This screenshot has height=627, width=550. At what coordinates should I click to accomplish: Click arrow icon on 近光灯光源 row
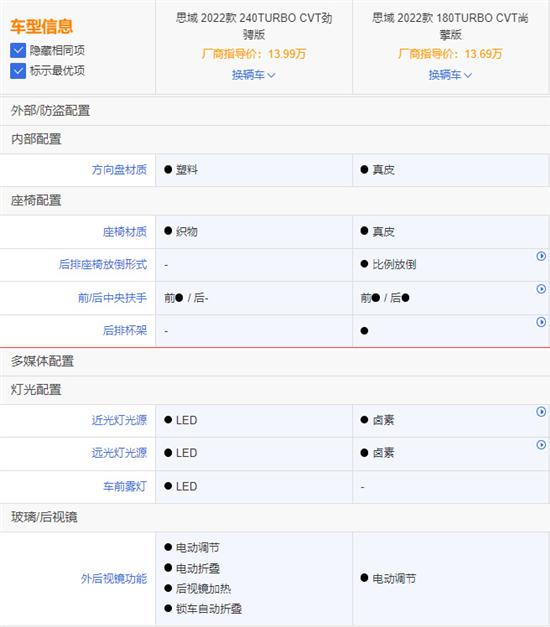[541, 411]
